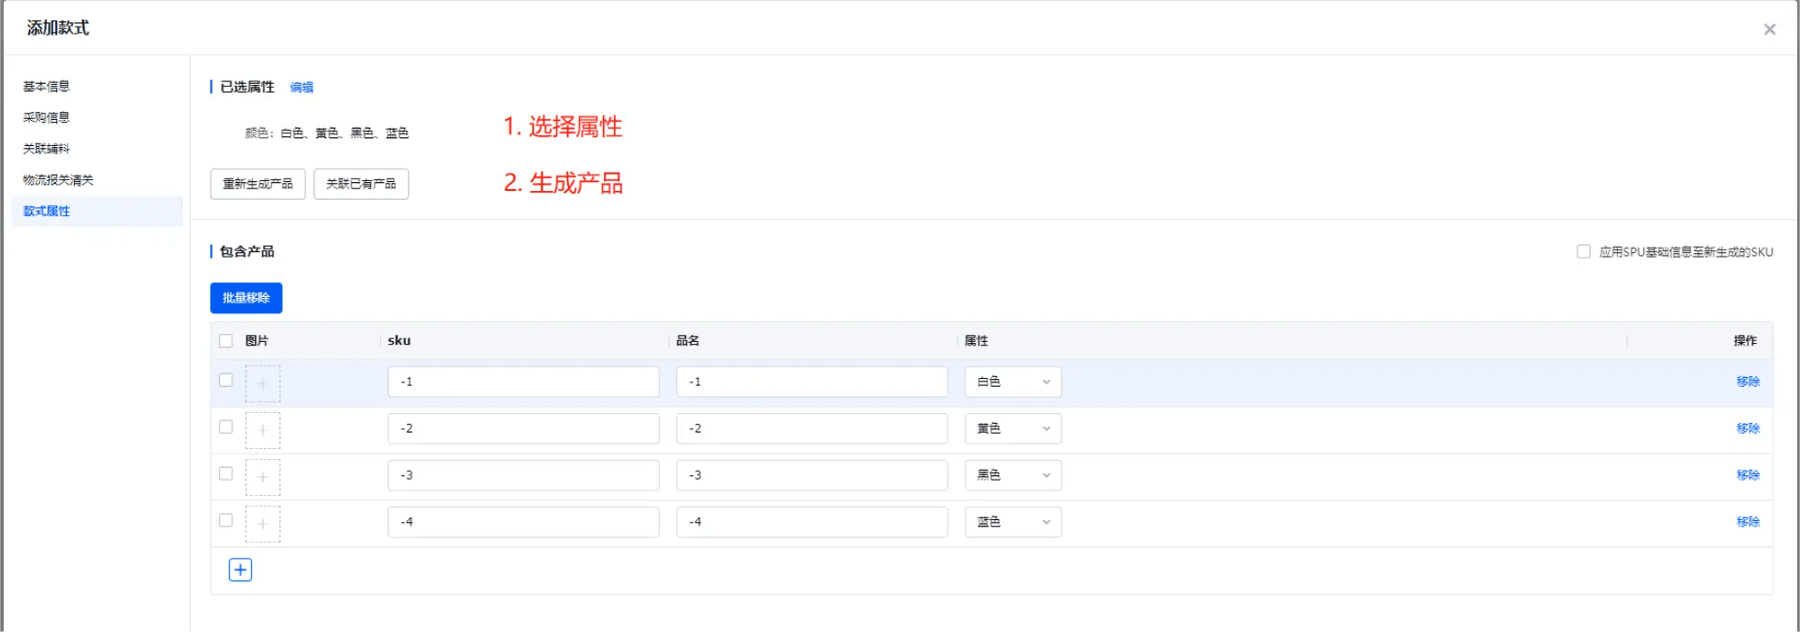Click the 编辑 link beside 已选属性
The image size is (1802, 636).
pyautogui.click(x=302, y=88)
